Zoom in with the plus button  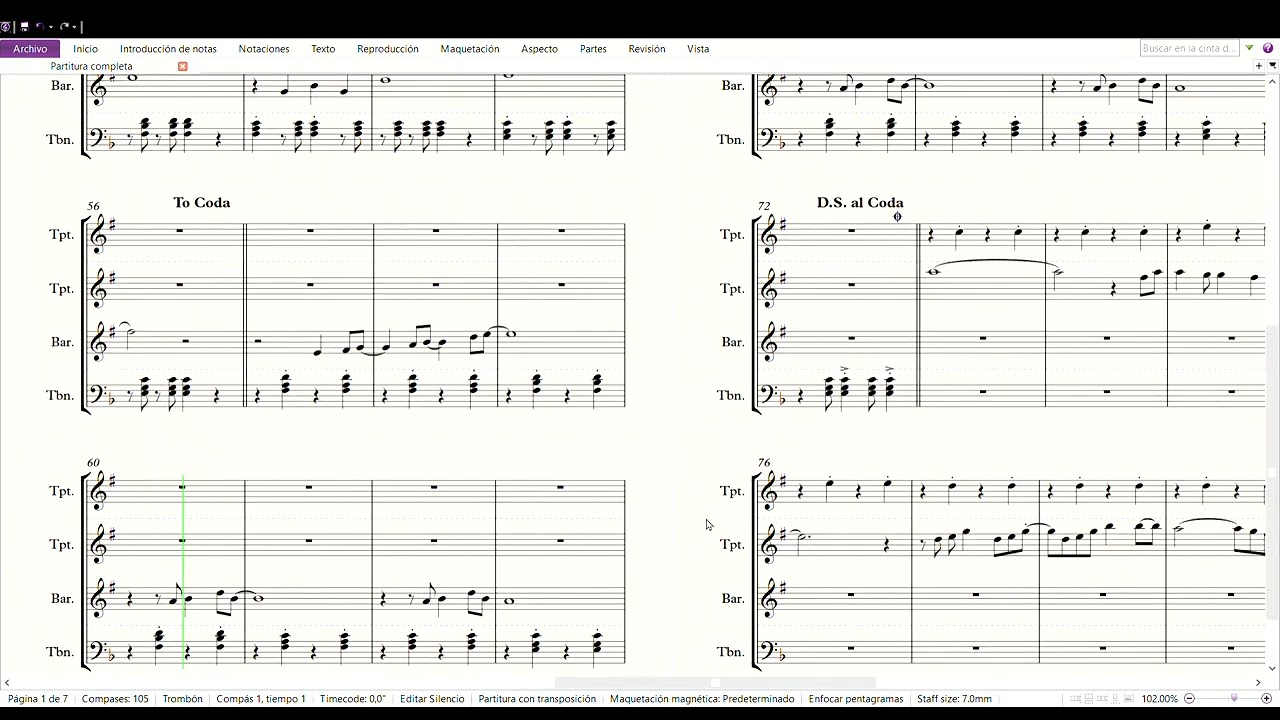click(x=1266, y=698)
